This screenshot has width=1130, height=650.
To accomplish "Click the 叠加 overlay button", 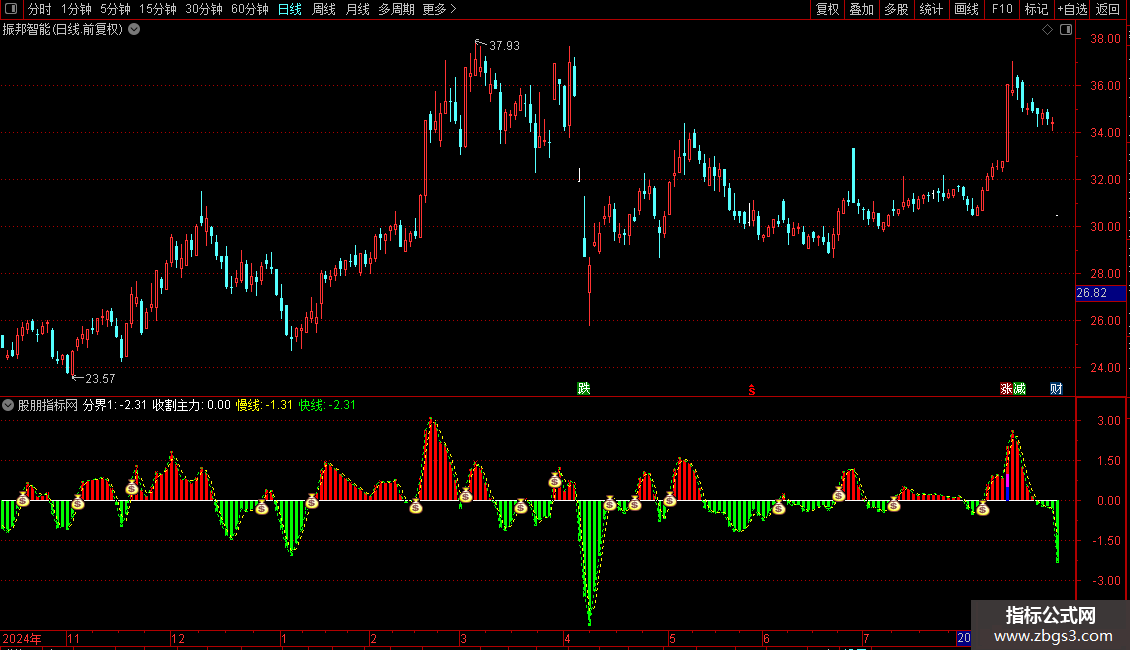I will click(x=861, y=9).
